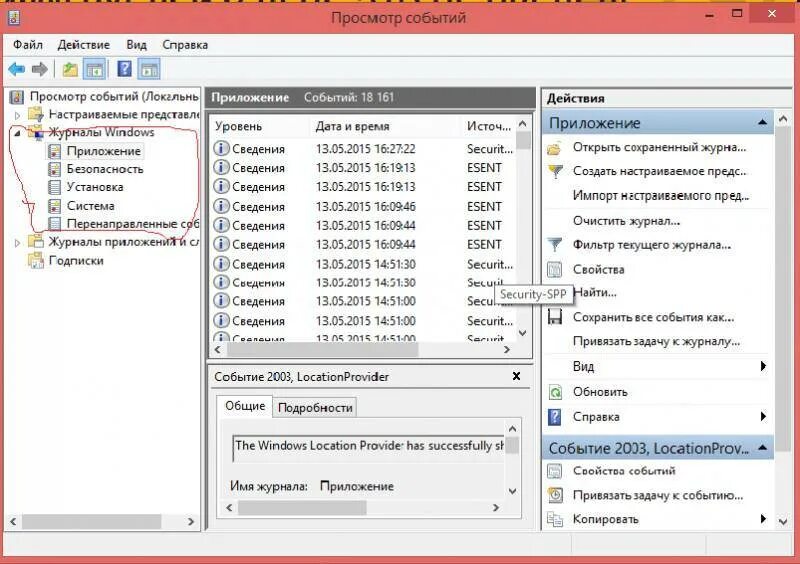Viewport: 800px width, 564px height.
Task: Click the floppy disk icon for Сохранить все события
Action: (555, 317)
